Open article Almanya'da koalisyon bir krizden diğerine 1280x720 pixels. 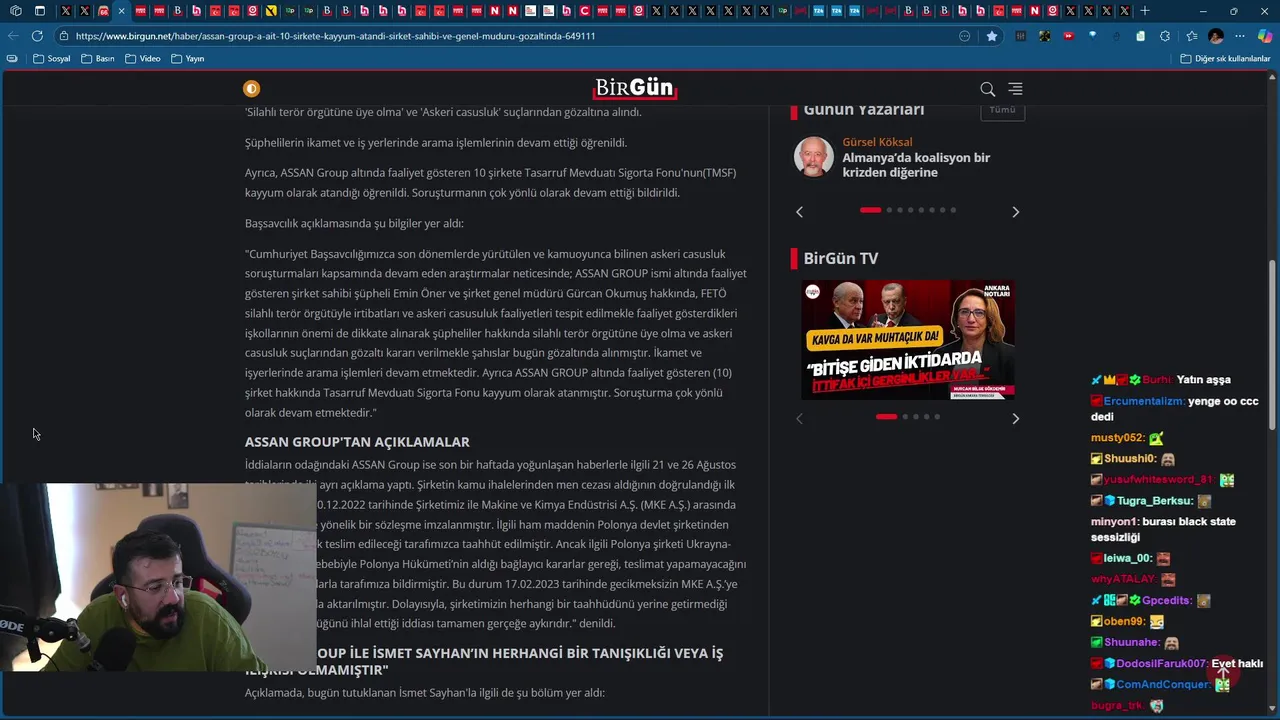click(916, 165)
